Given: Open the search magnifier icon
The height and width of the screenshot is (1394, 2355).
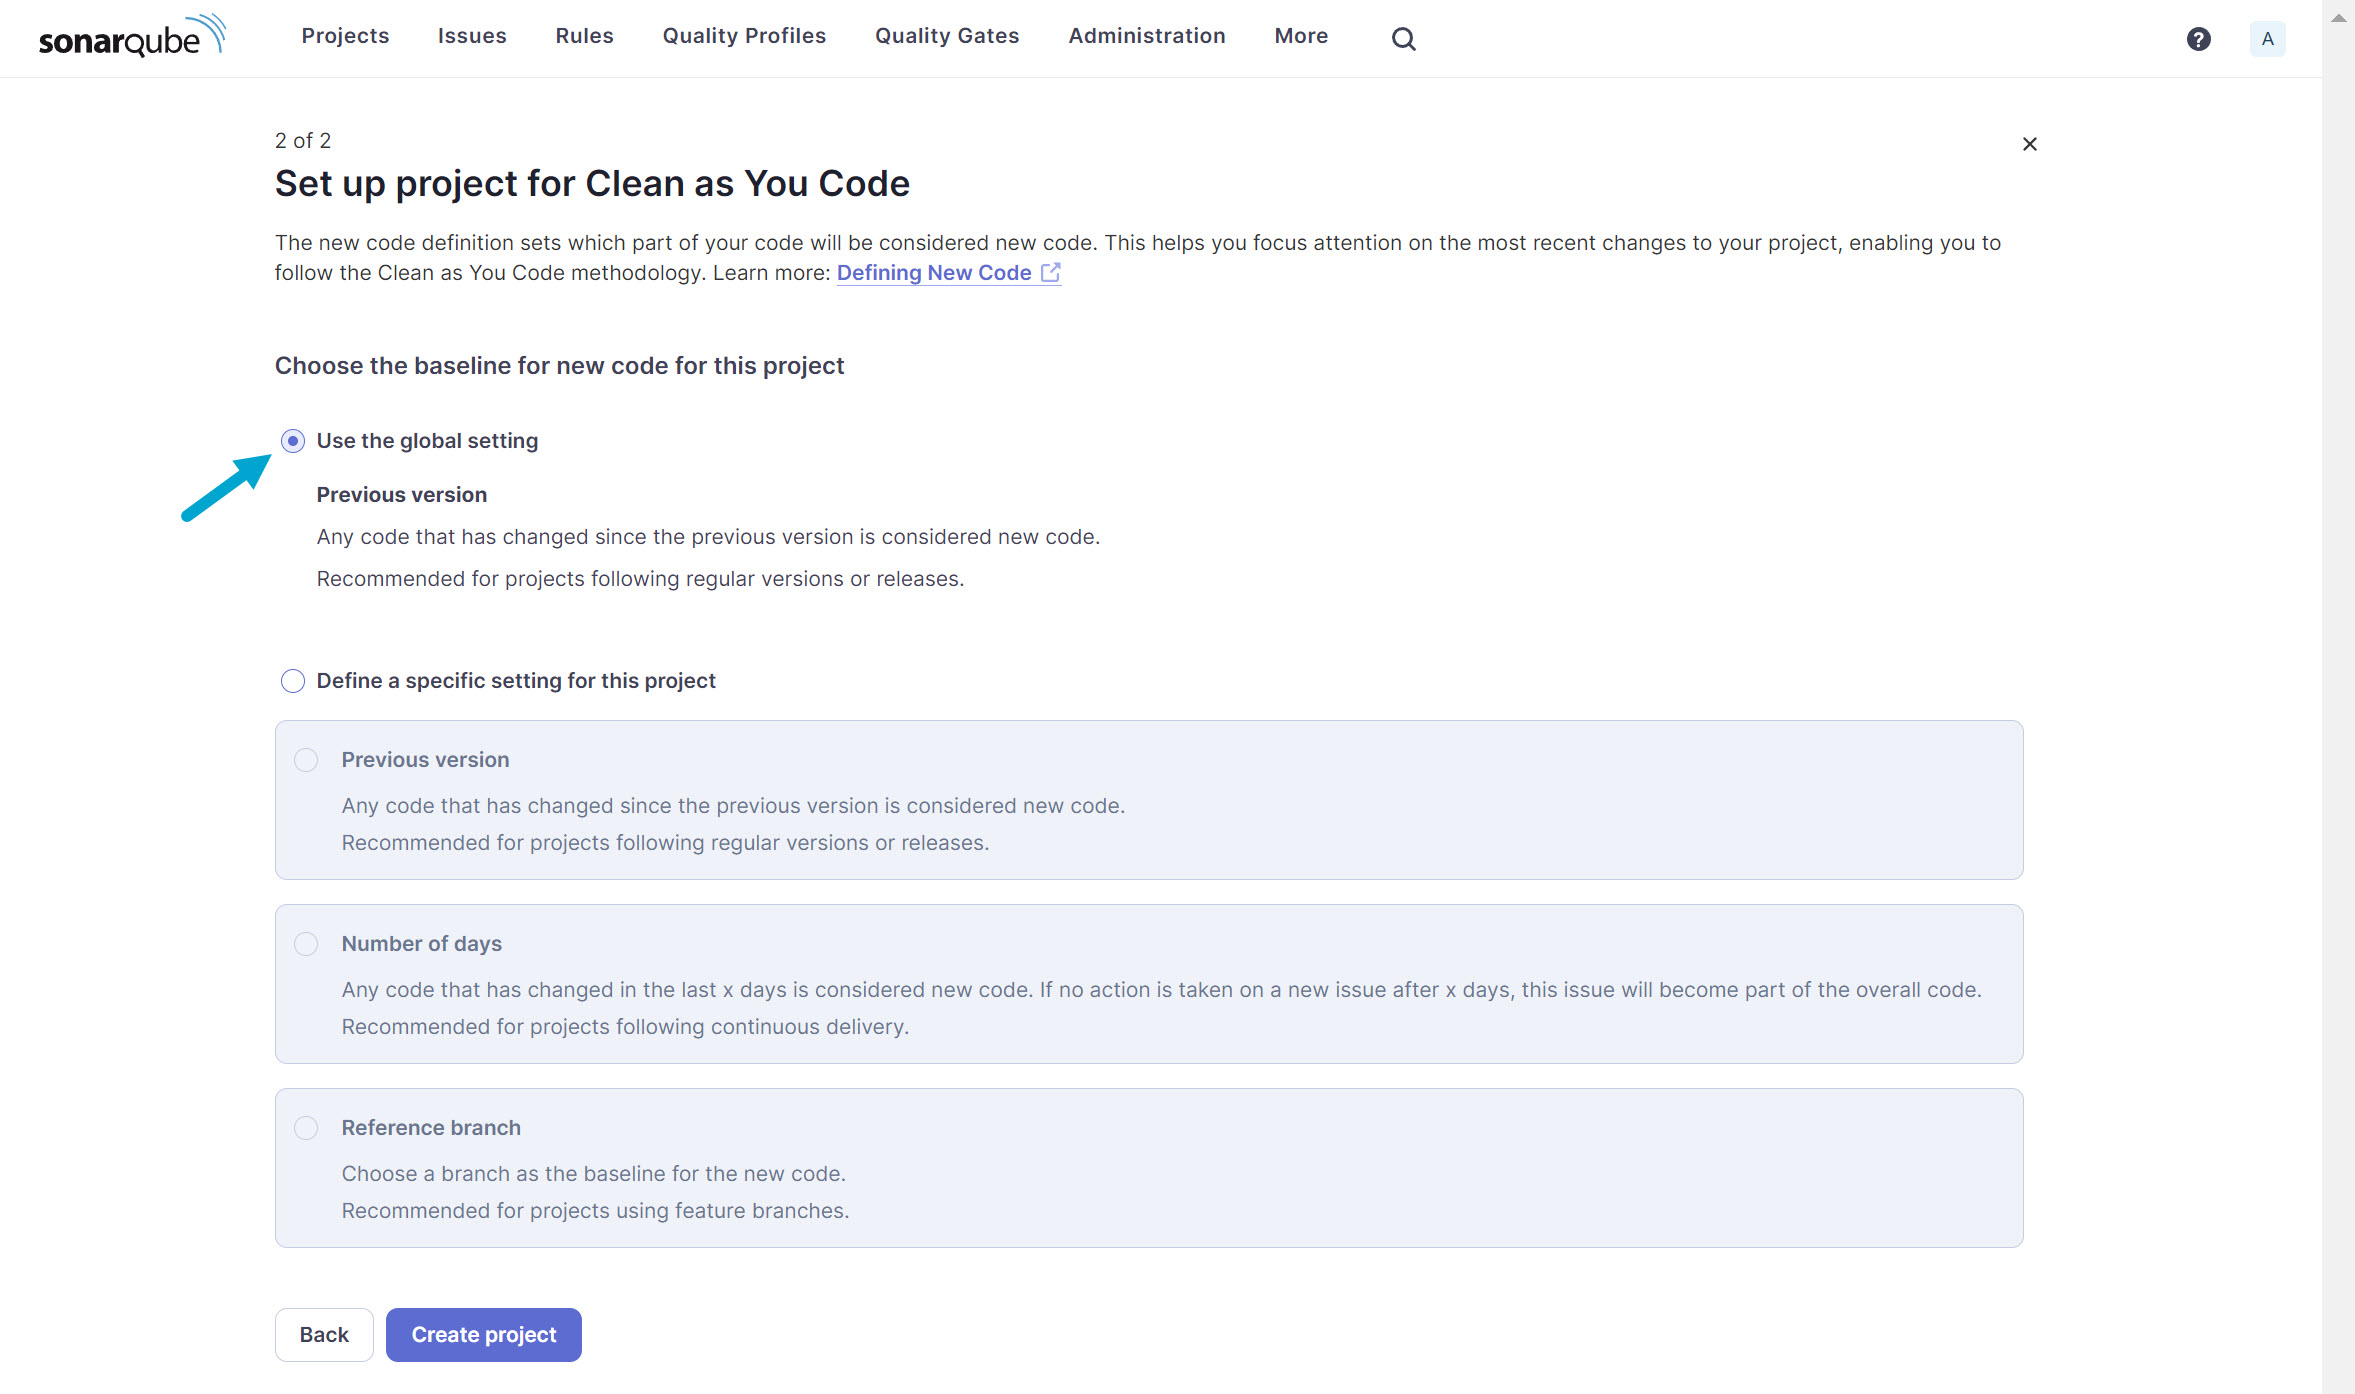Looking at the screenshot, I should click(x=1403, y=39).
